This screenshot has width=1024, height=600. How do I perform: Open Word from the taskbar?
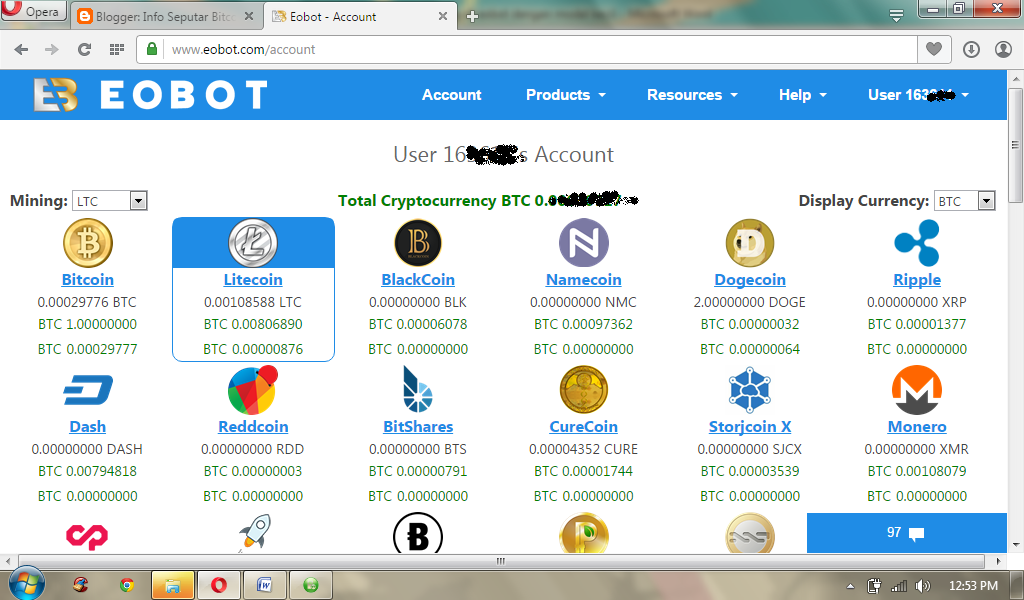(x=264, y=584)
